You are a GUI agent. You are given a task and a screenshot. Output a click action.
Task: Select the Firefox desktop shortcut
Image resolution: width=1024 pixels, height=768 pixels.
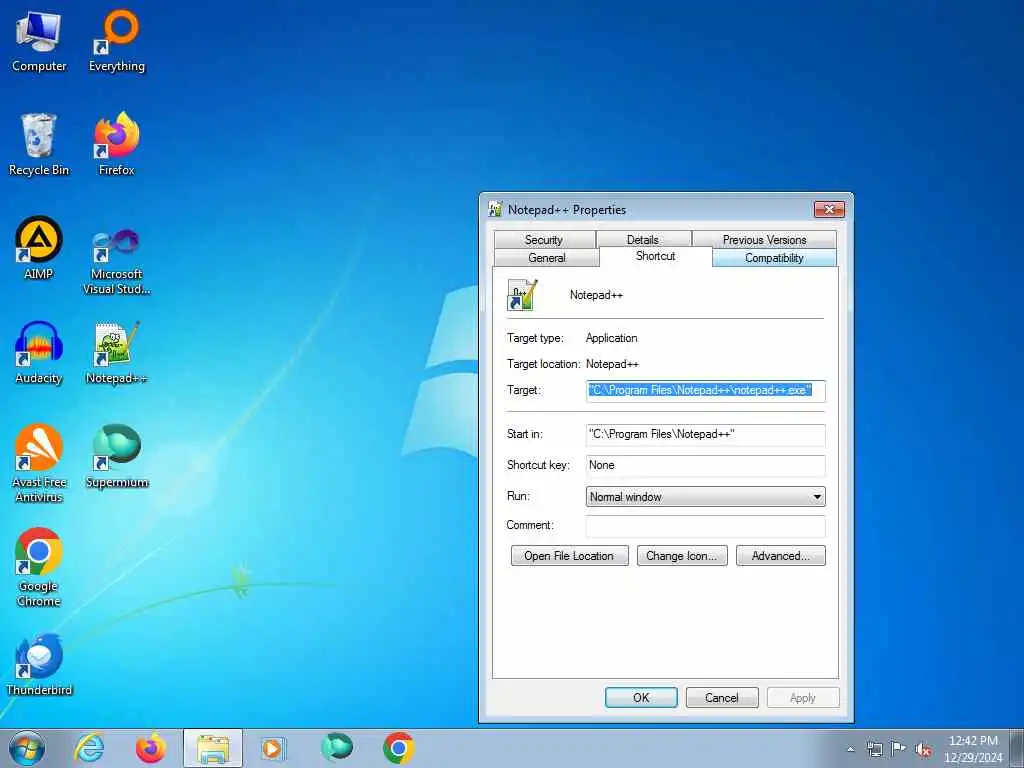tap(116, 145)
